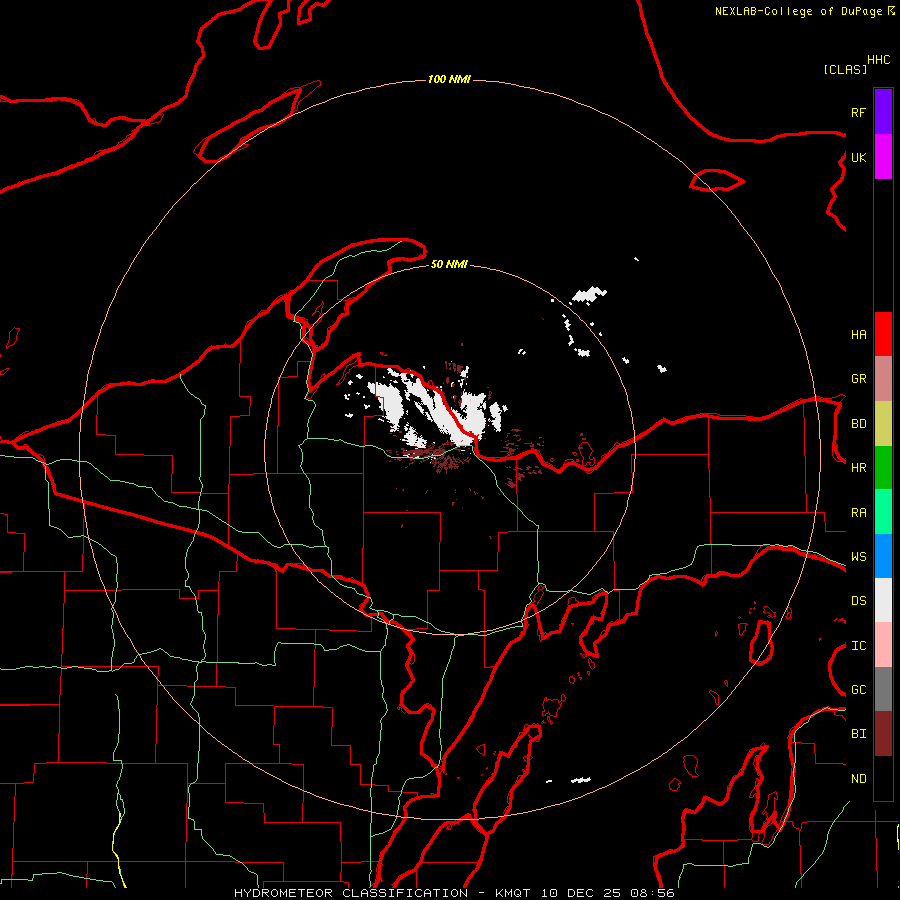Image resolution: width=900 pixels, height=900 pixels.
Task: Click the 10 DEC 25 date stamp
Action: point(580,893)
